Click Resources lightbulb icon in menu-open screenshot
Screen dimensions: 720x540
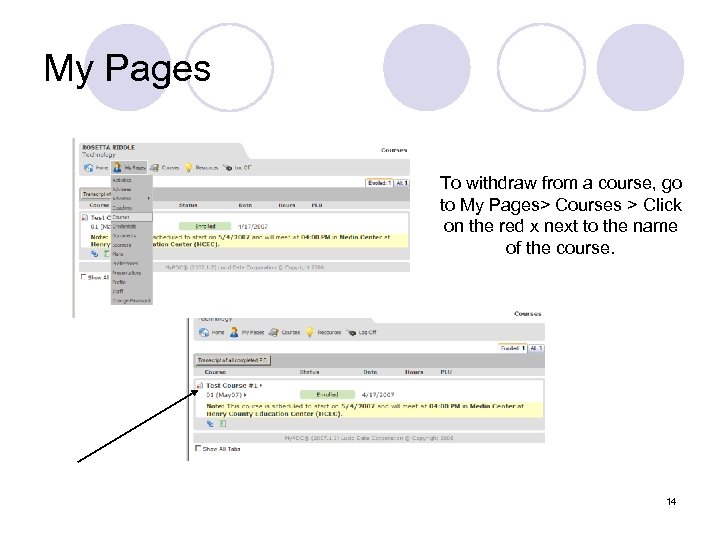[x=188, y=168]
